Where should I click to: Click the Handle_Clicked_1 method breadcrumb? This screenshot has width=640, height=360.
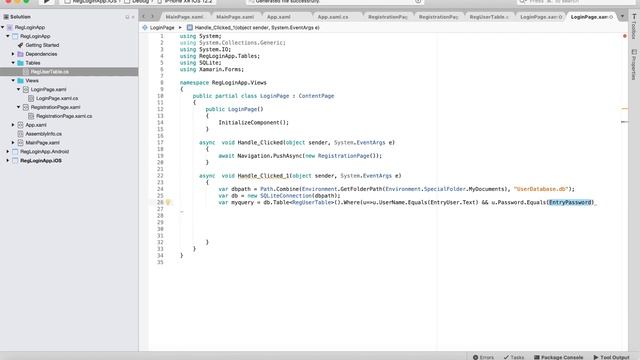[x=253, y=27]
